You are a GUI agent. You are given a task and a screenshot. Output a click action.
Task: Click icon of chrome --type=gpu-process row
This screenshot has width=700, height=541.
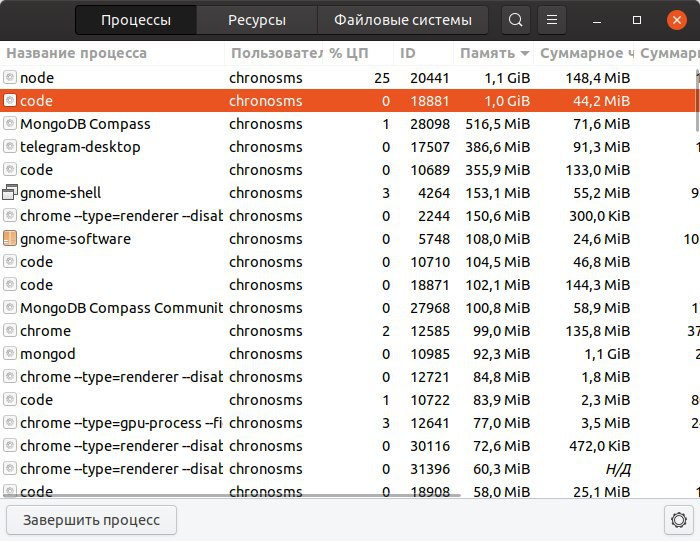10,422
